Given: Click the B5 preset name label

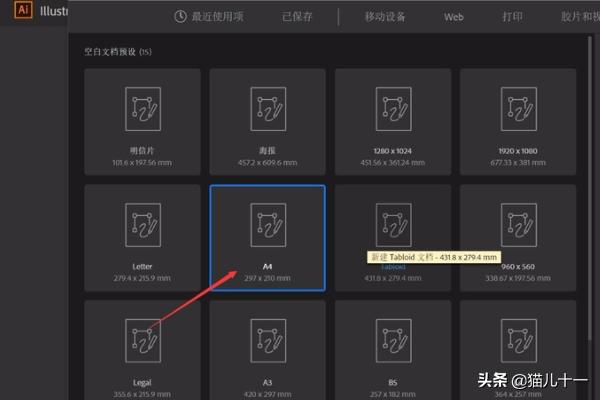Looking at the screenshot, I should point(393,382).
